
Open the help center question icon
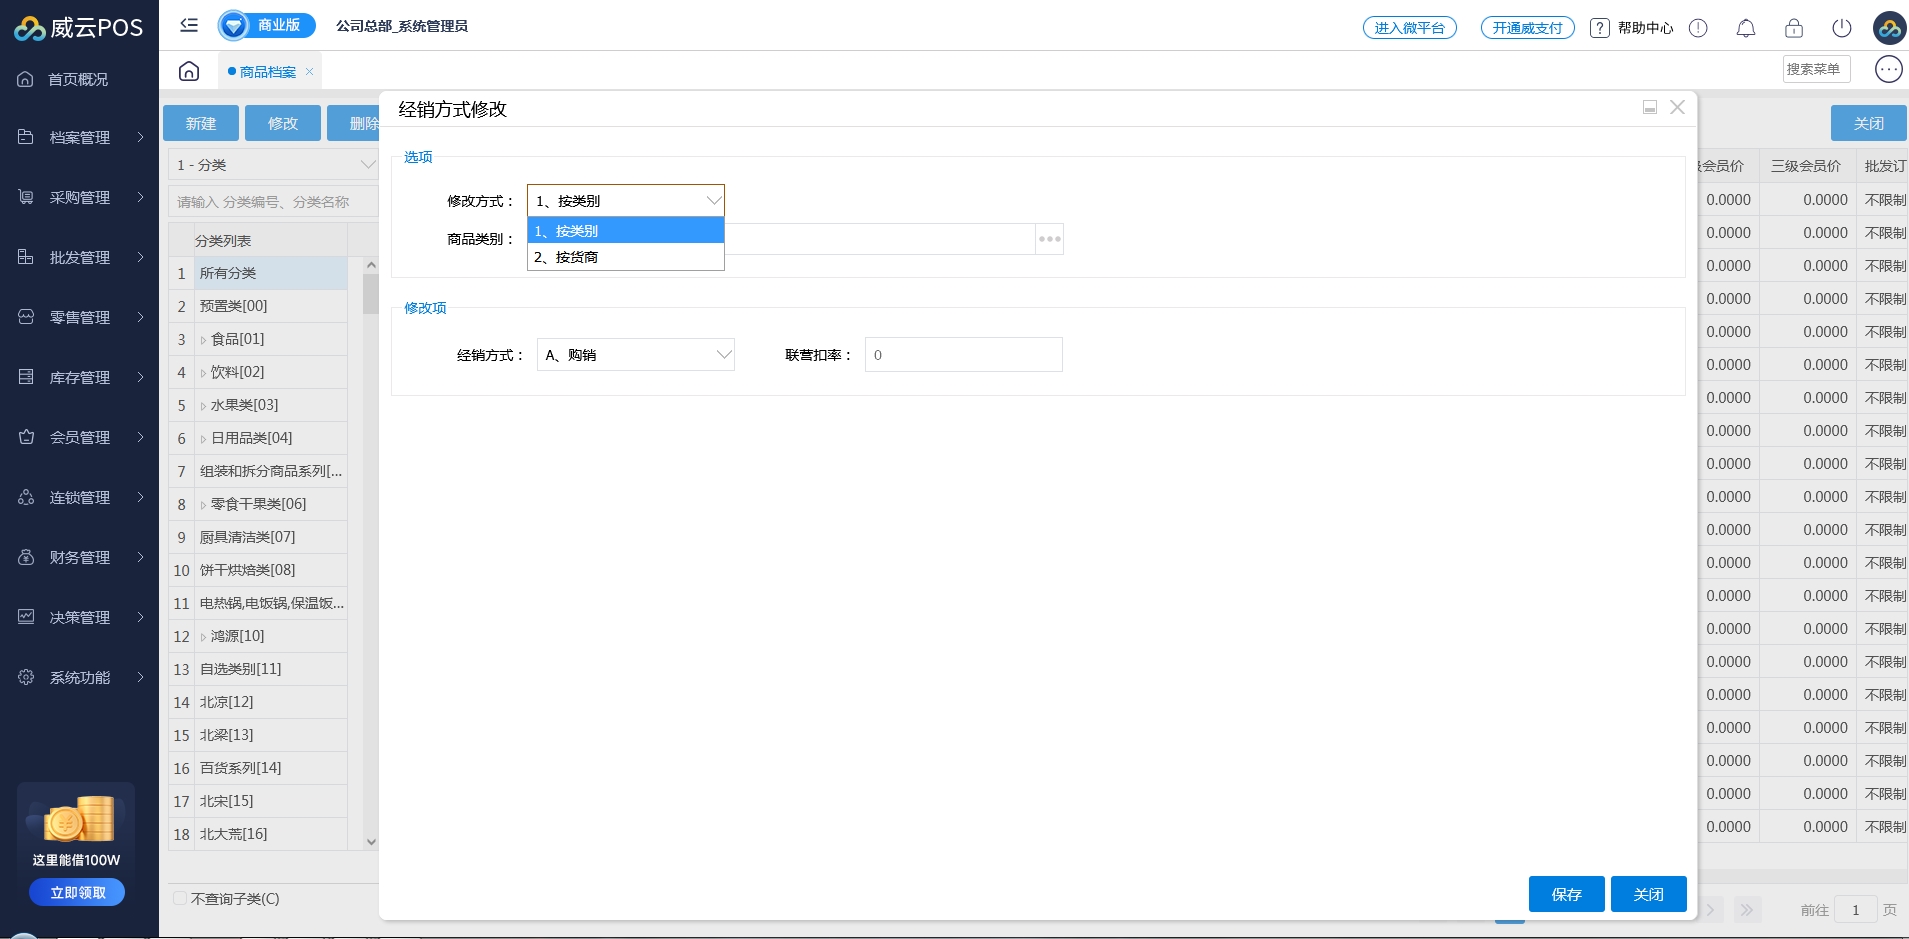pos(1600,28)
